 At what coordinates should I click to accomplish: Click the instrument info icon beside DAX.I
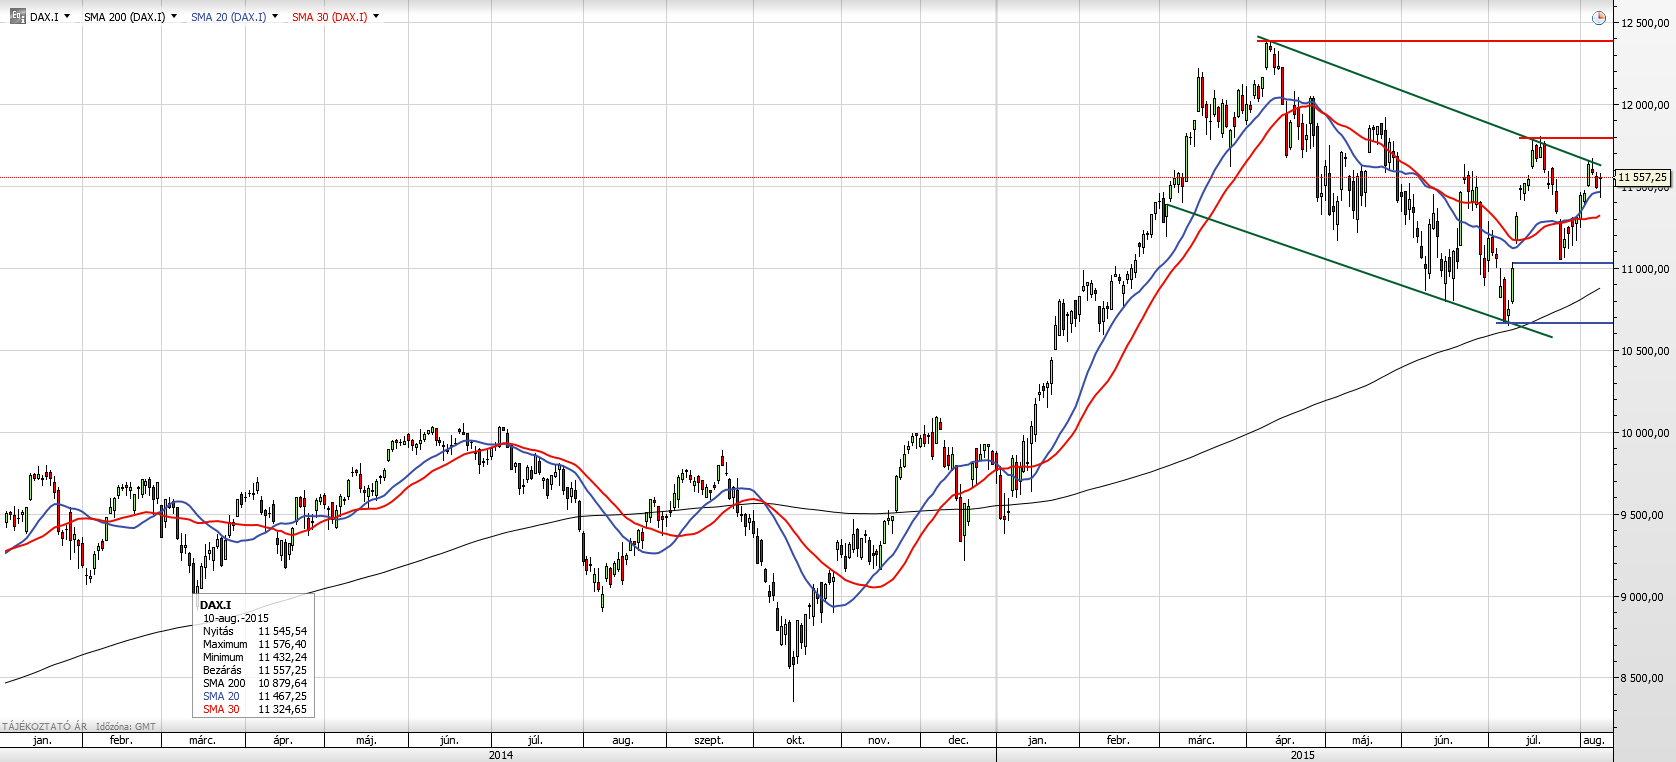18,16
